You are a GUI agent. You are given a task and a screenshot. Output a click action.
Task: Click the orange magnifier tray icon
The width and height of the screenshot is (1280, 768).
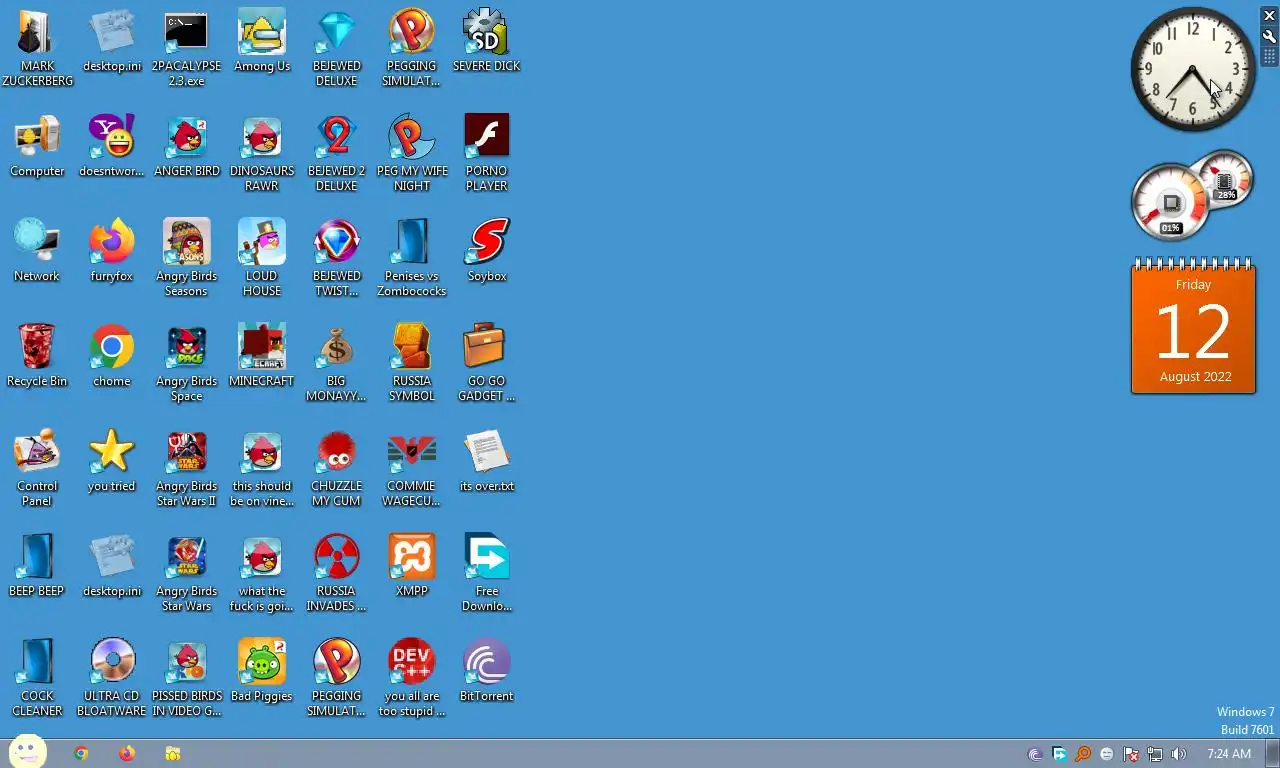point(1083,754)
